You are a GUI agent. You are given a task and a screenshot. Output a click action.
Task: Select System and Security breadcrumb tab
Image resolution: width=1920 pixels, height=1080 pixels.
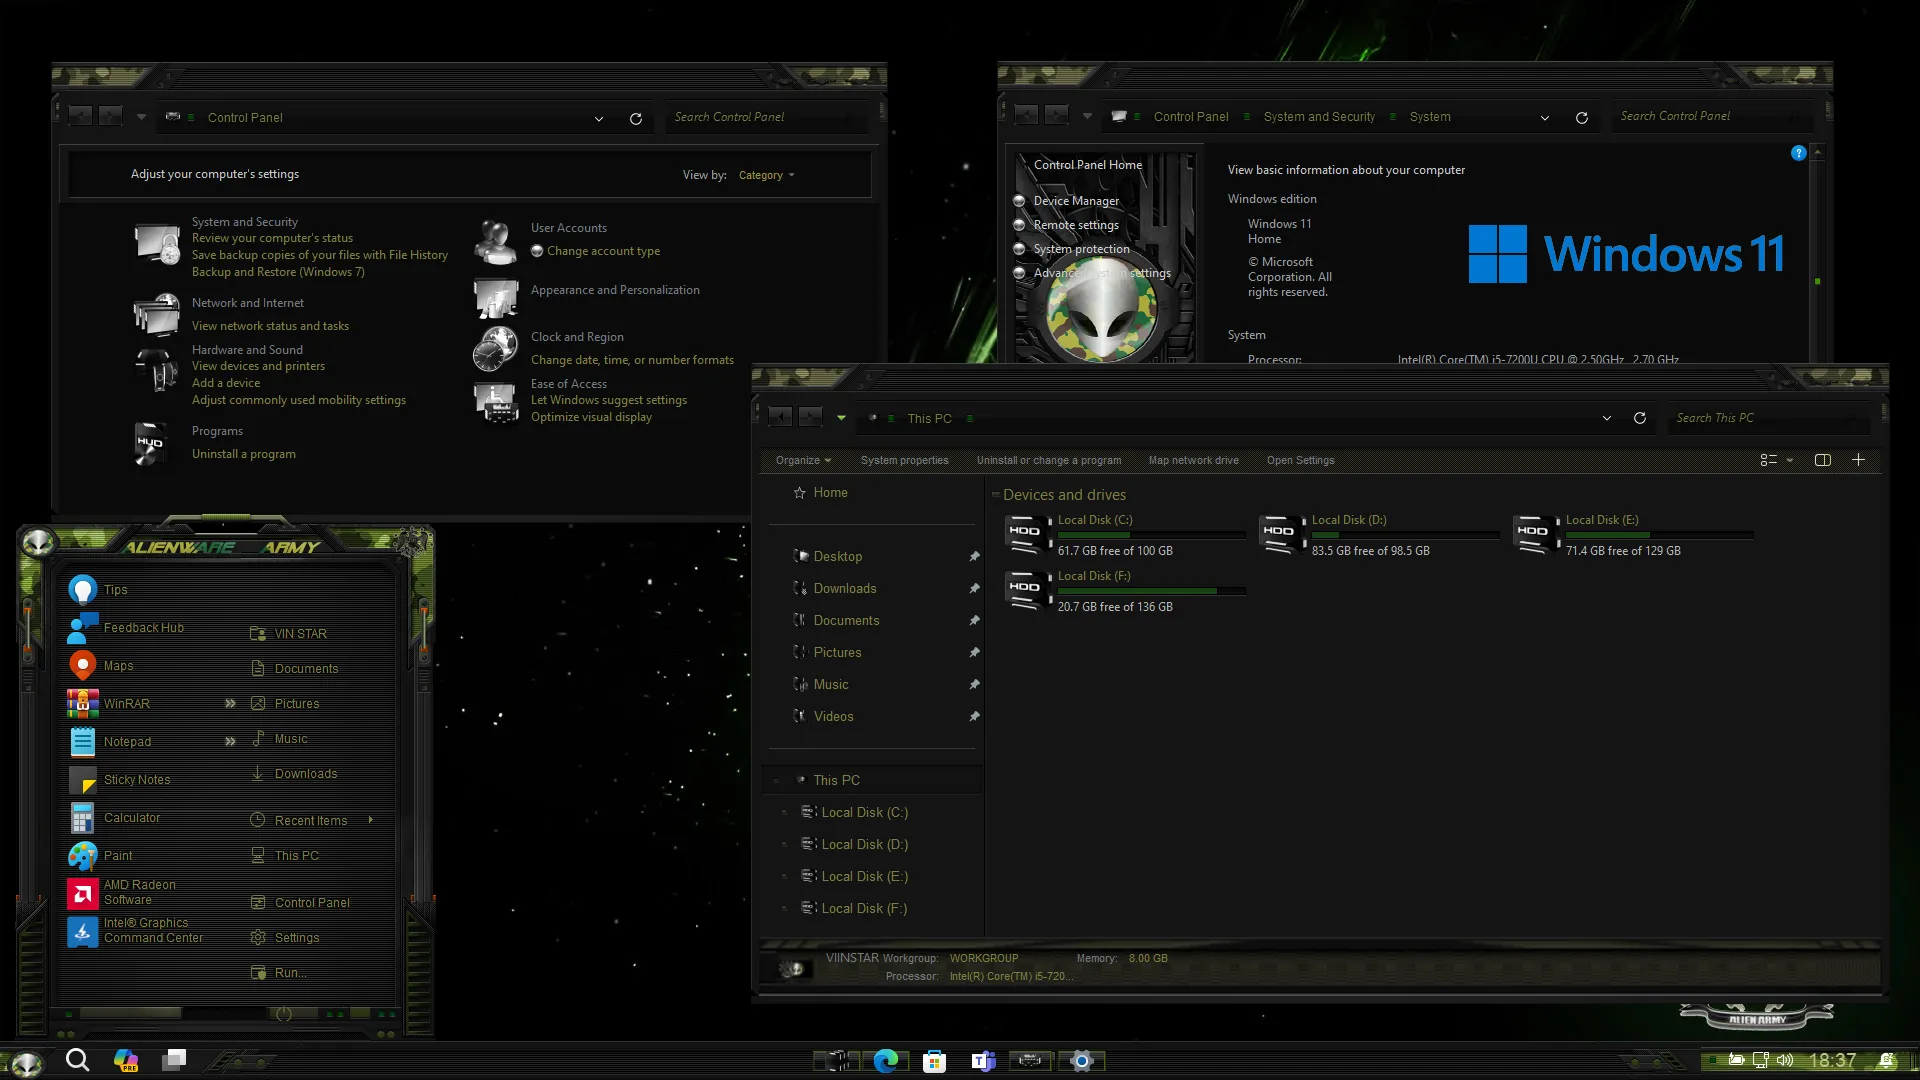click(1319, 117)
